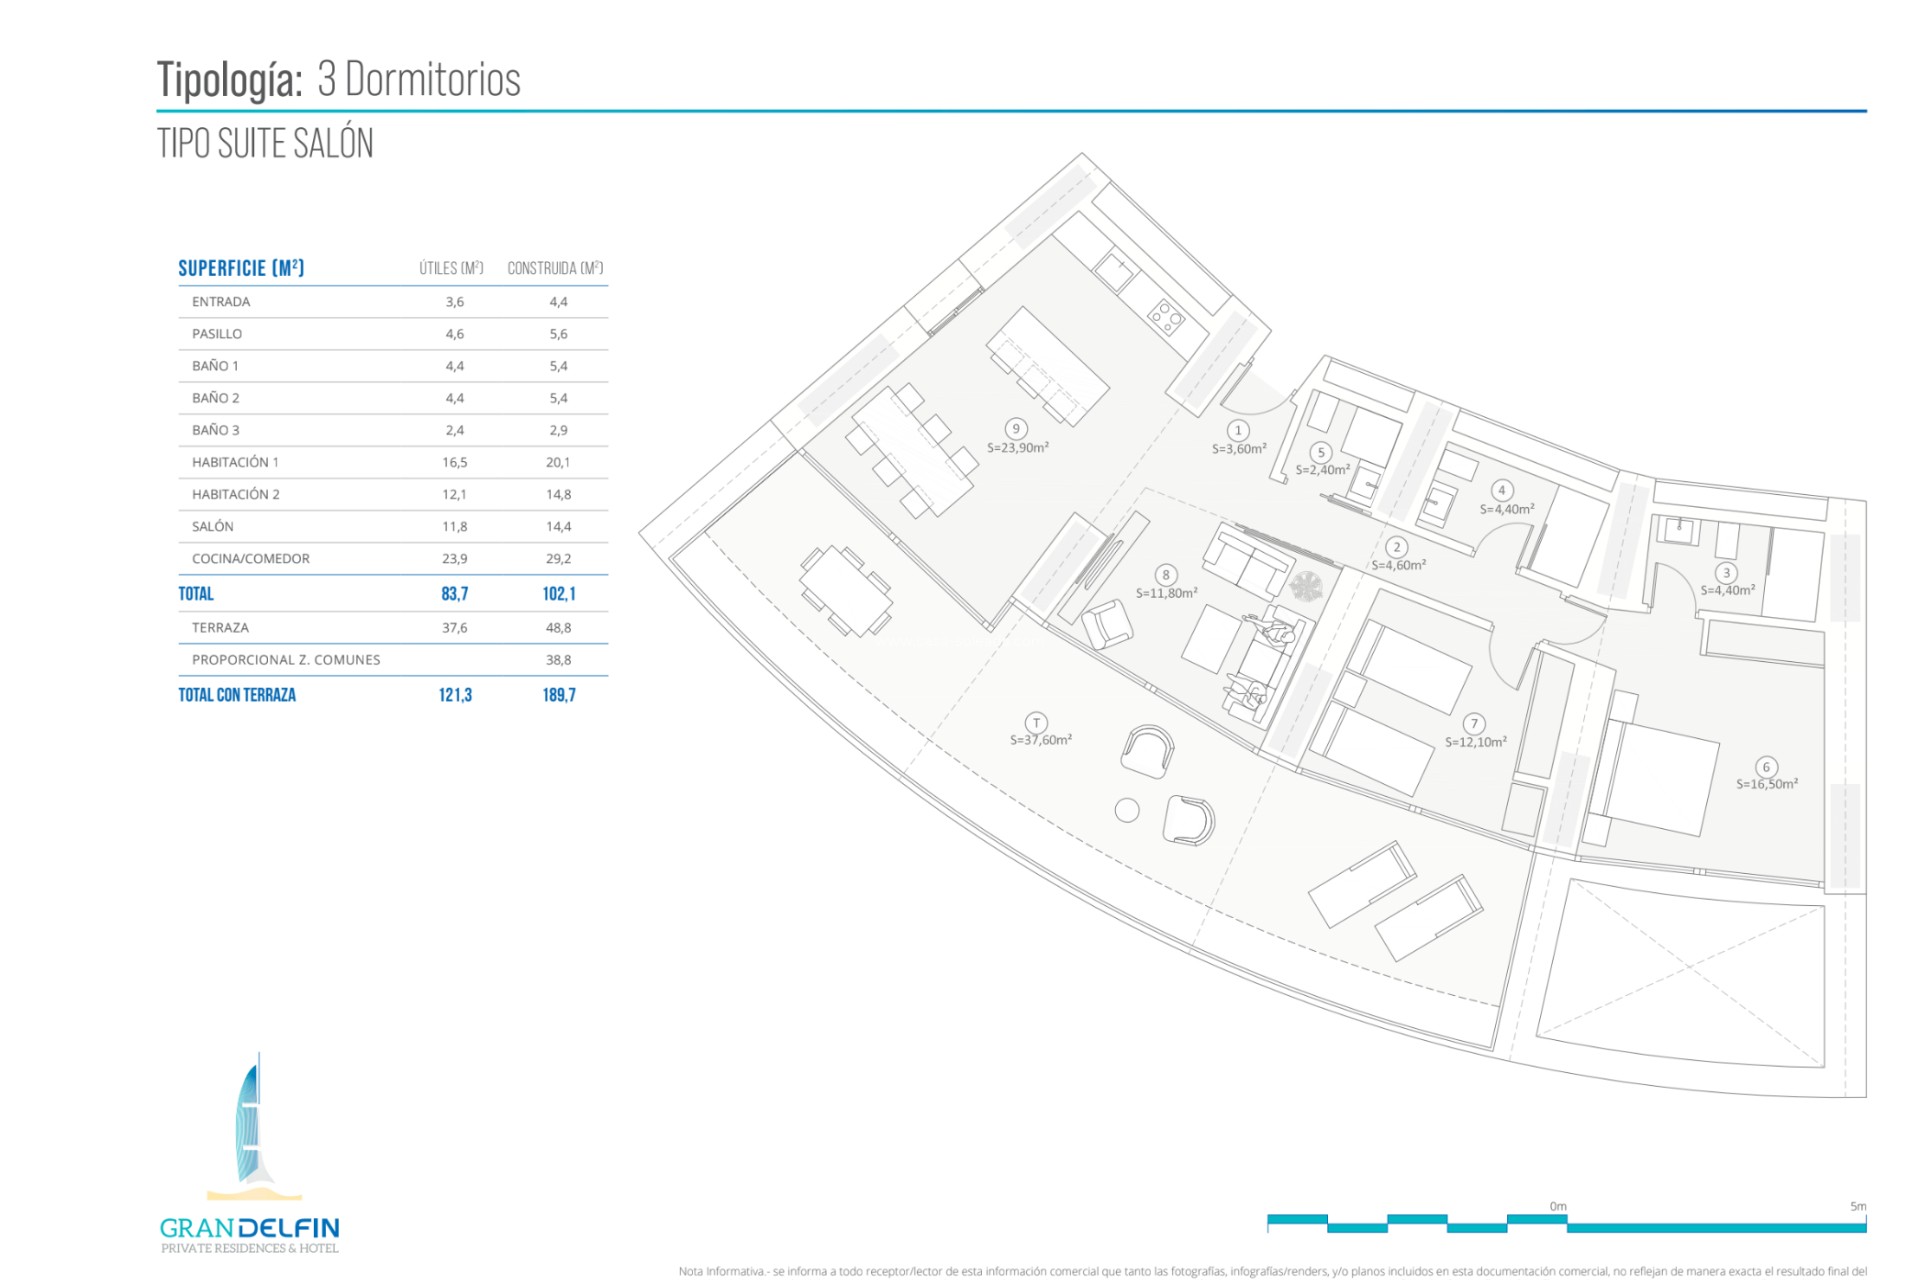
Task: Click the '0m' scale bar marker
Action: click(1558, 1206)
